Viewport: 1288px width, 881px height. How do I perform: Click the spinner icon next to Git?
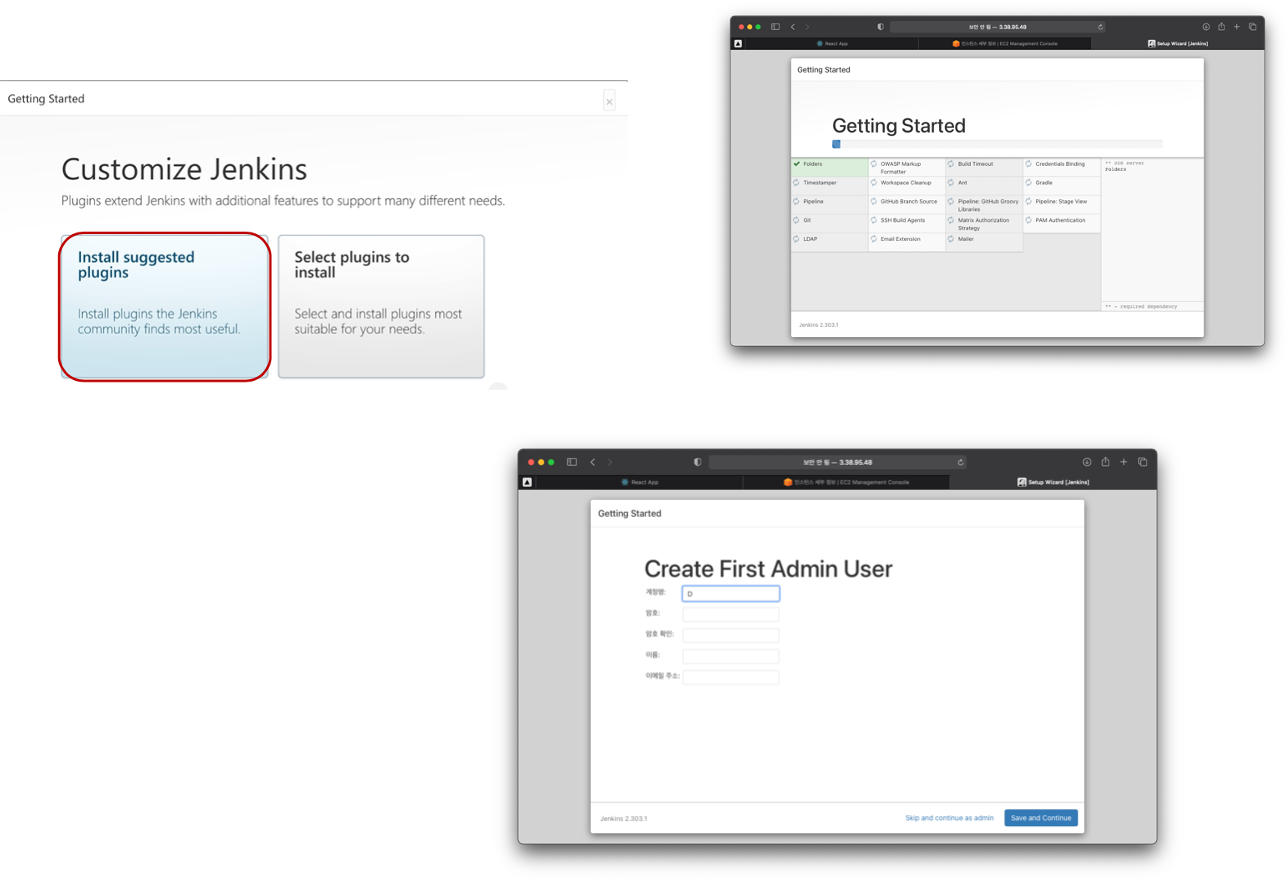tap(797, 220)
